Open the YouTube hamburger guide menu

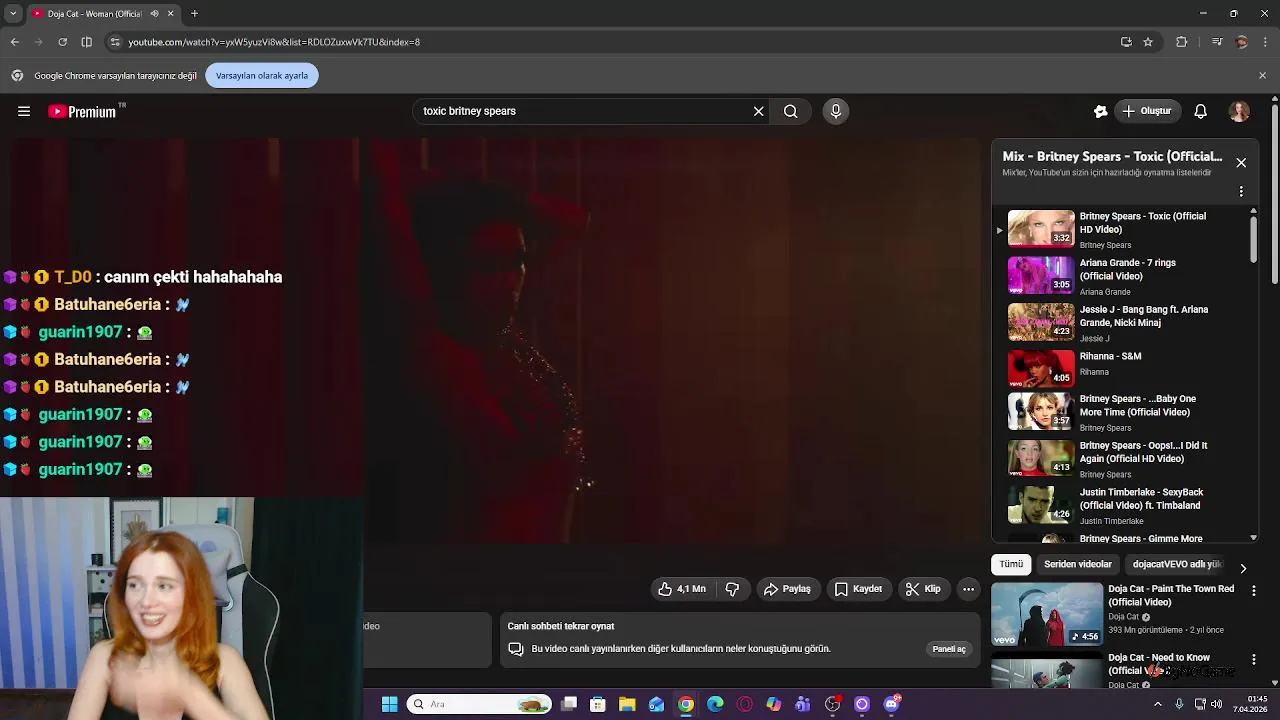(24, 111)
